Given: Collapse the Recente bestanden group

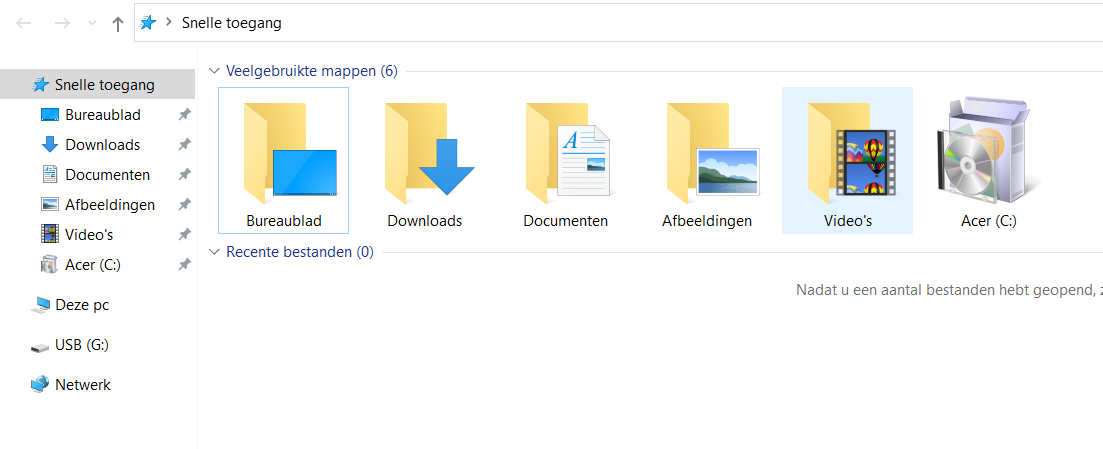Looking at the screenshot, I should pyautogui.click(x=215, y=252).
